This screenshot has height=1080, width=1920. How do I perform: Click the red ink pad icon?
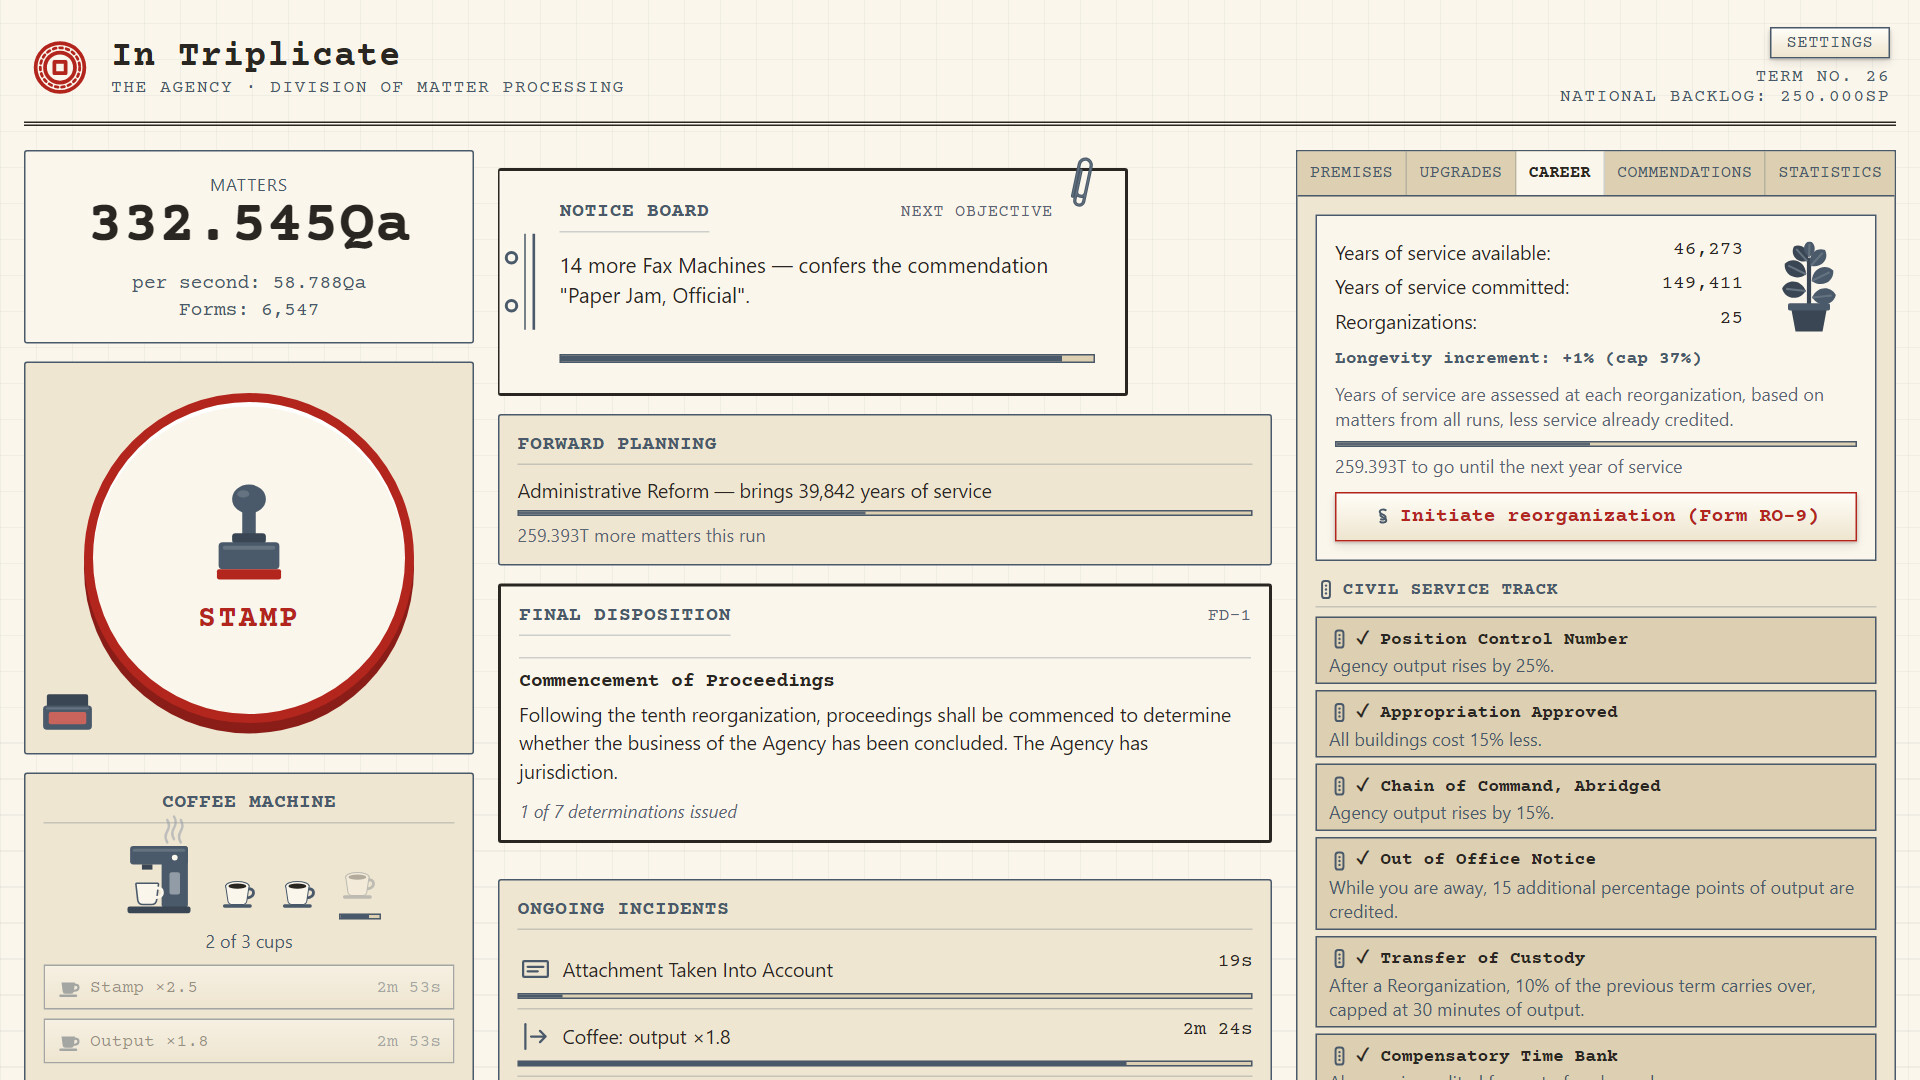coord(68,712)
